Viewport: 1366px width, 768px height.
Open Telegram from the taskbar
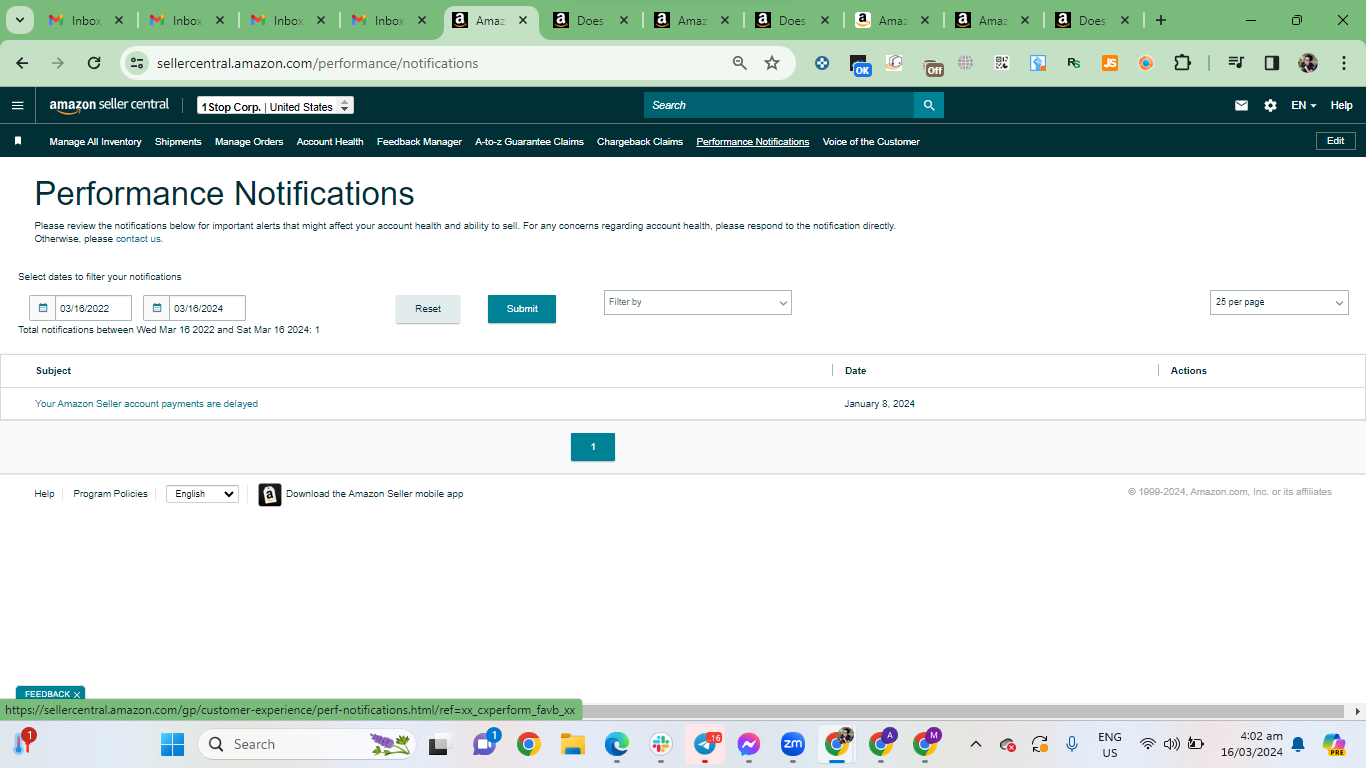(x=705, y=744)
